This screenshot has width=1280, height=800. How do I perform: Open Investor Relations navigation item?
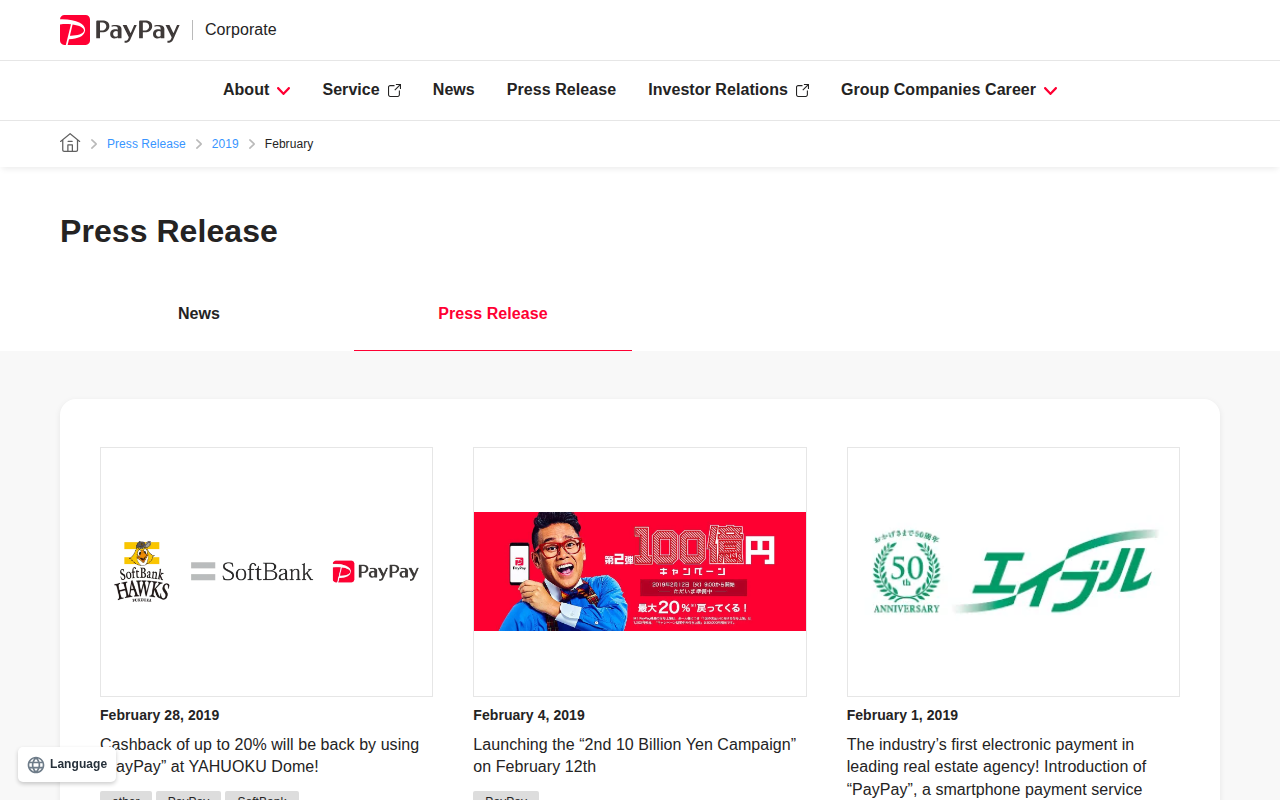point(718,90)
